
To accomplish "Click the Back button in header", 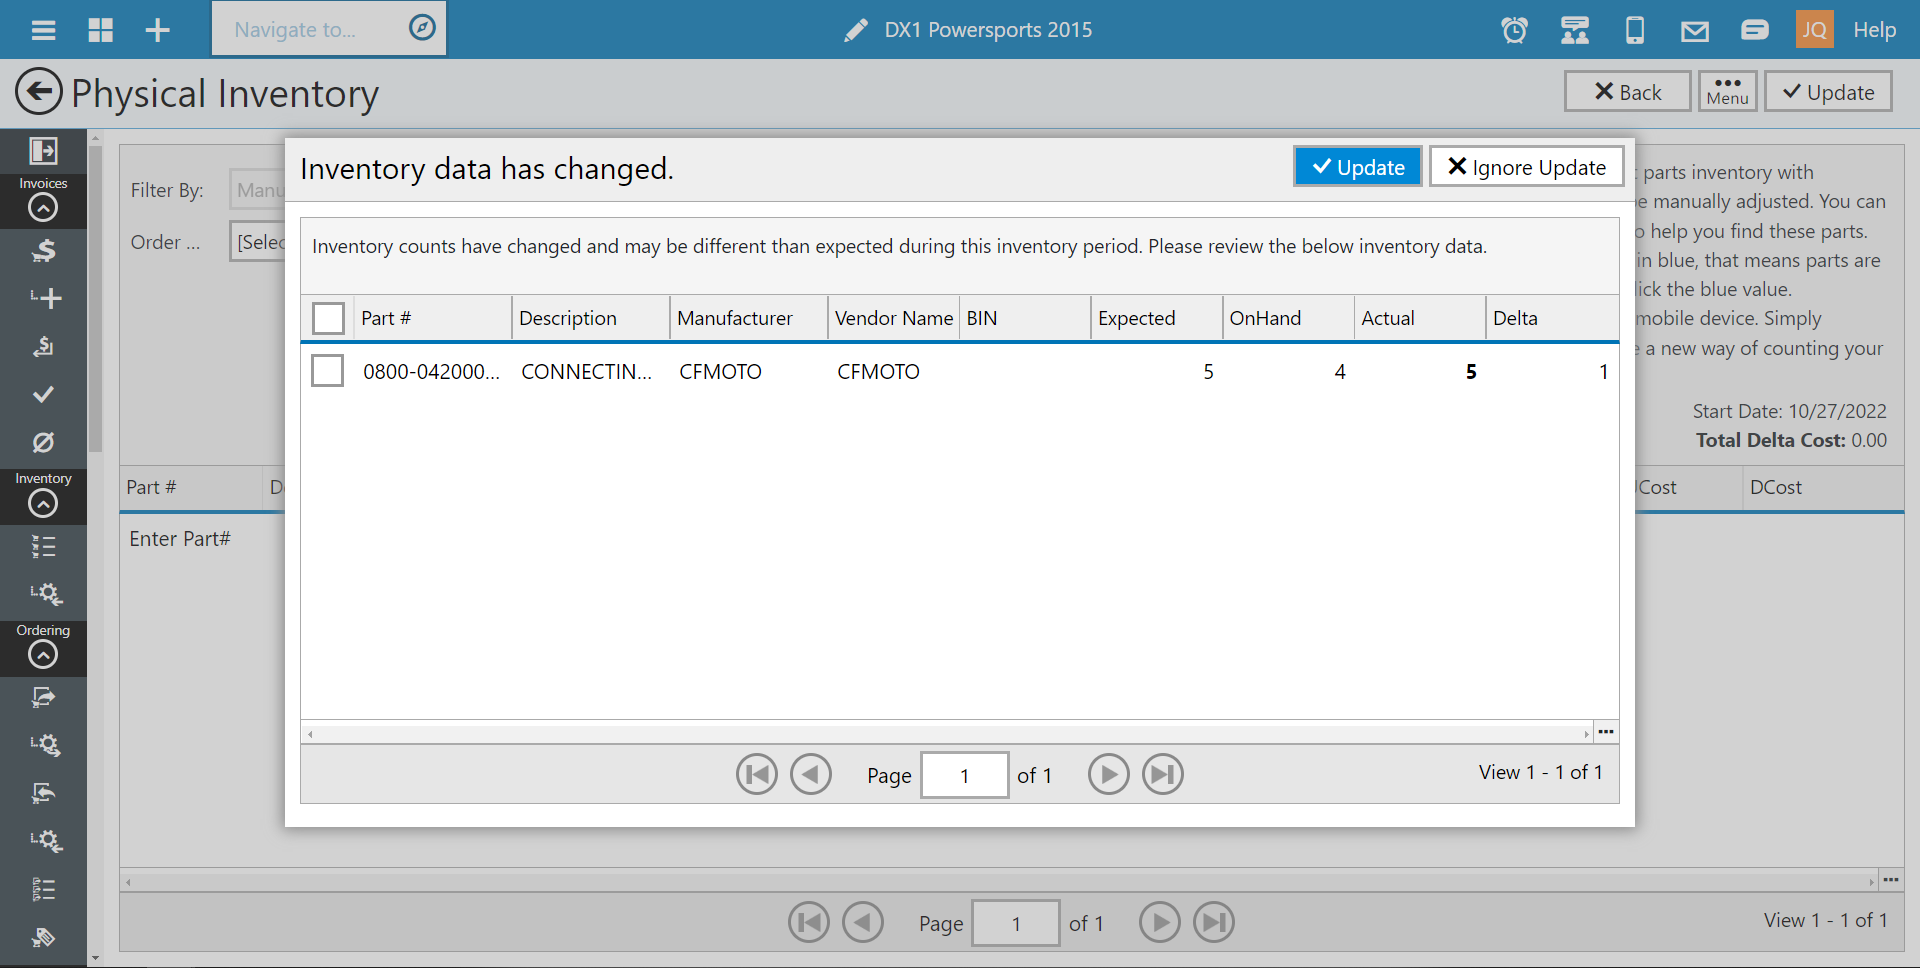I will tap(1627, 91).
